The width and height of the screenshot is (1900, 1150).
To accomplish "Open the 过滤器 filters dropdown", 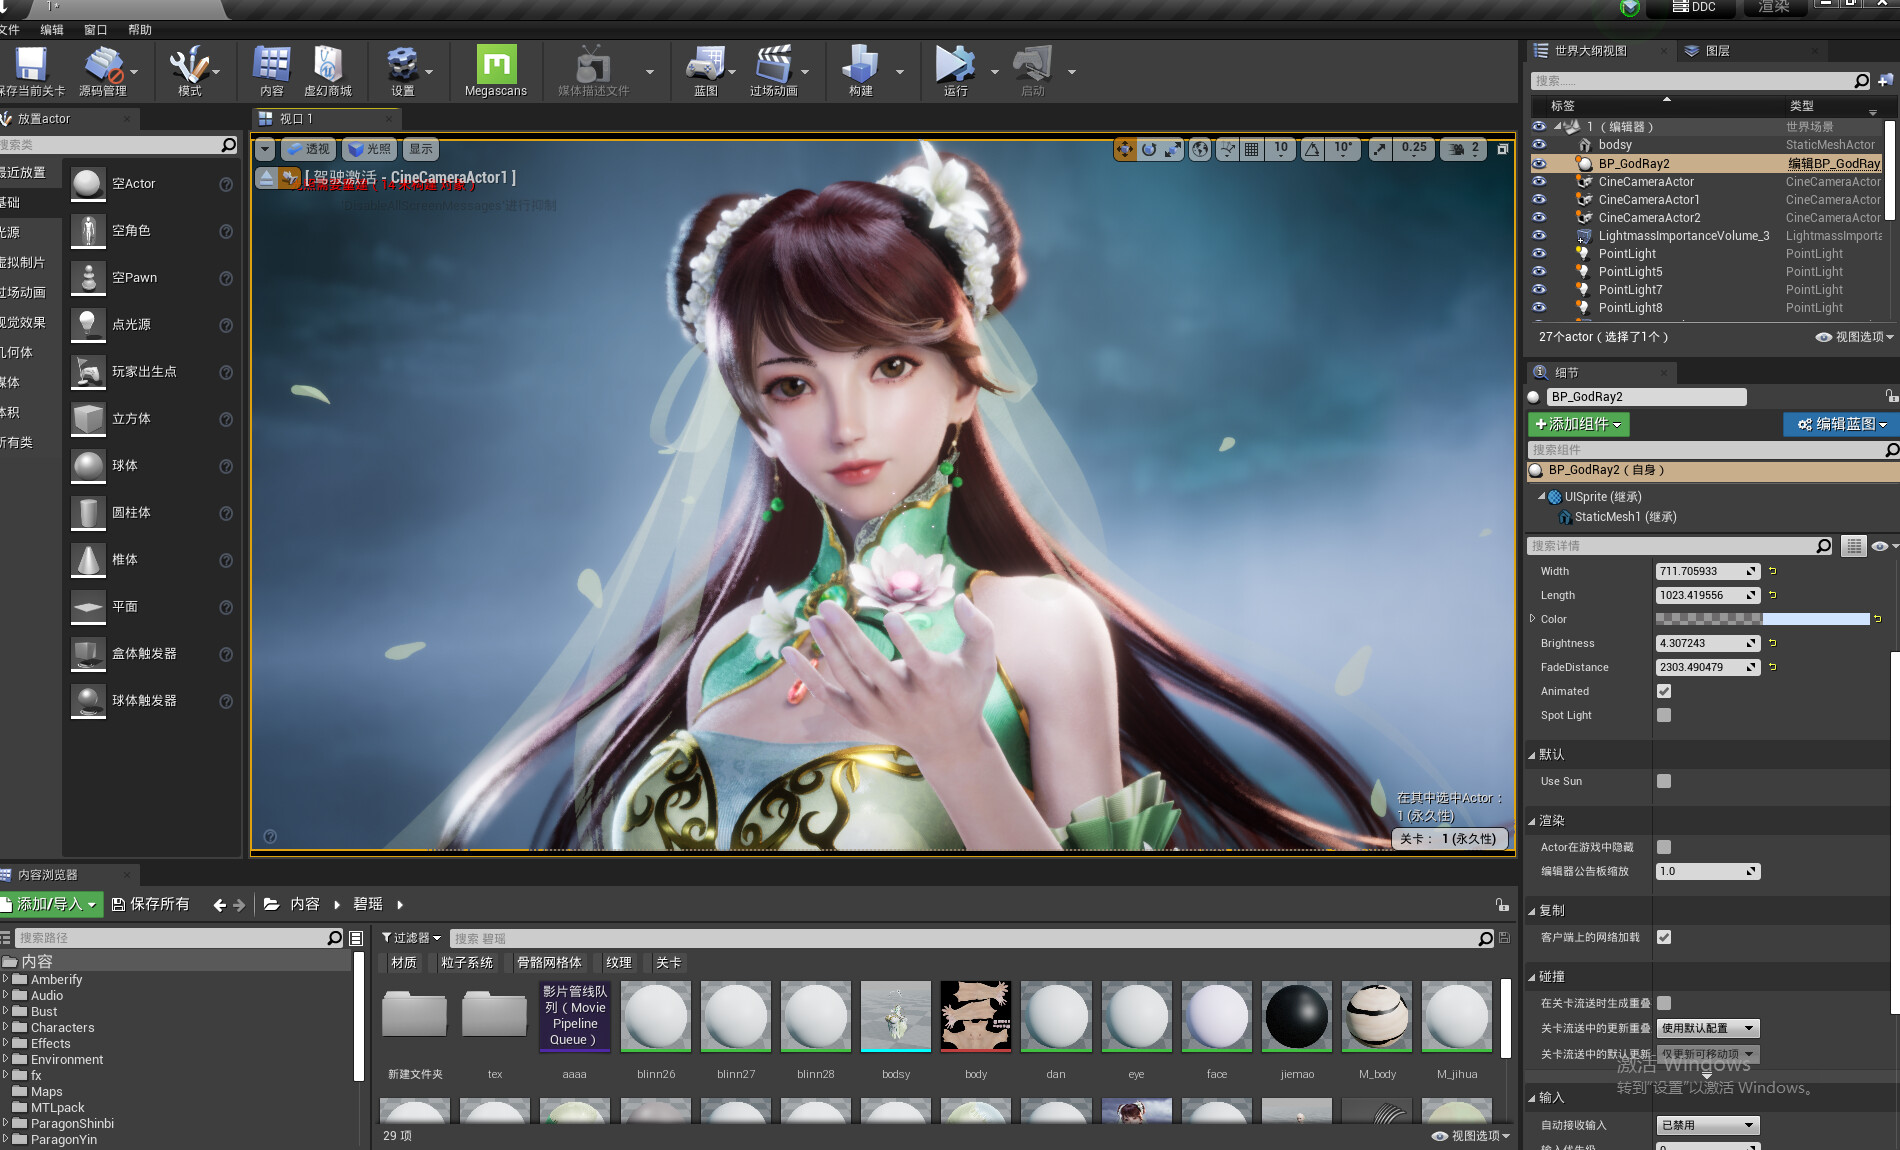I will coord(411,938).
